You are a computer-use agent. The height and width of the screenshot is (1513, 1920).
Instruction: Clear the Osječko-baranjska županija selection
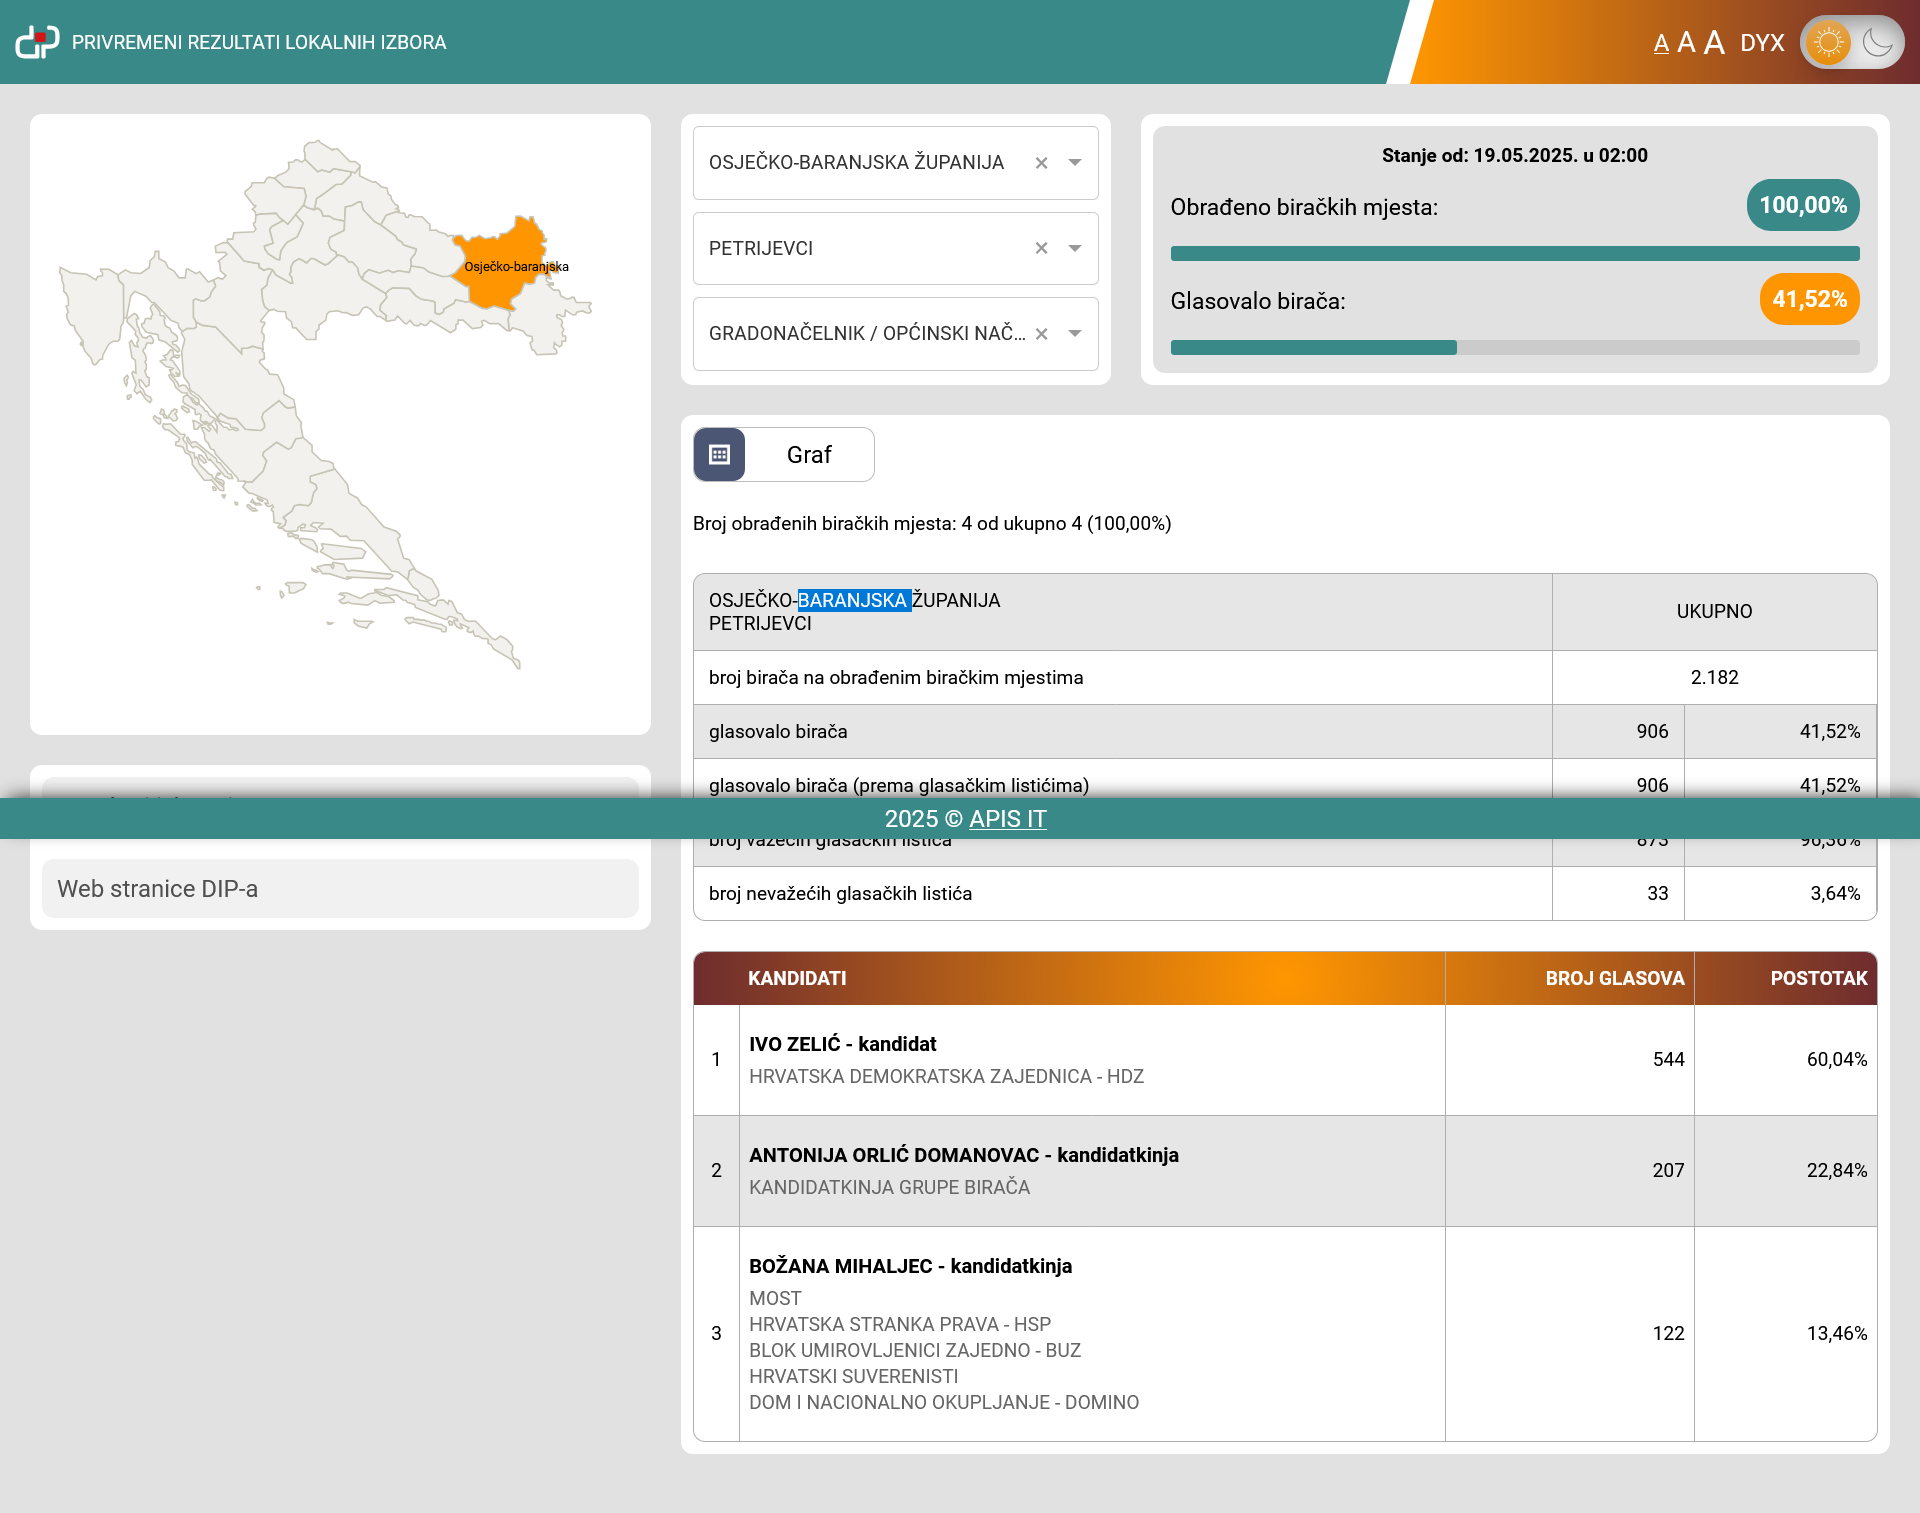tap(1041, 163)
